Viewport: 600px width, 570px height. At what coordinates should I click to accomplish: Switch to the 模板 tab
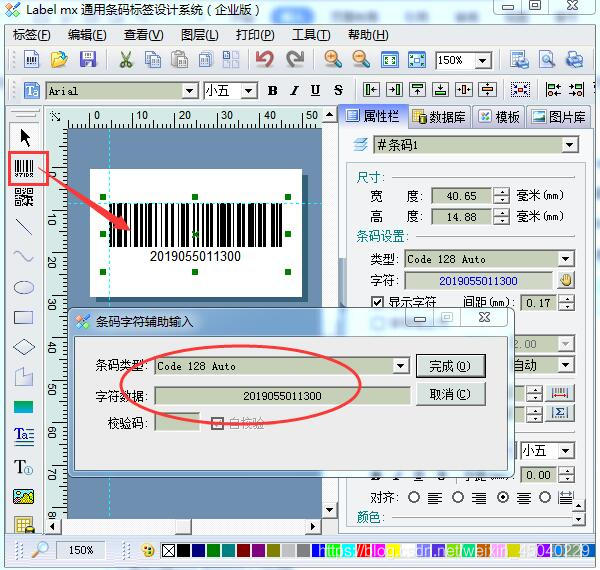(500, 116)
